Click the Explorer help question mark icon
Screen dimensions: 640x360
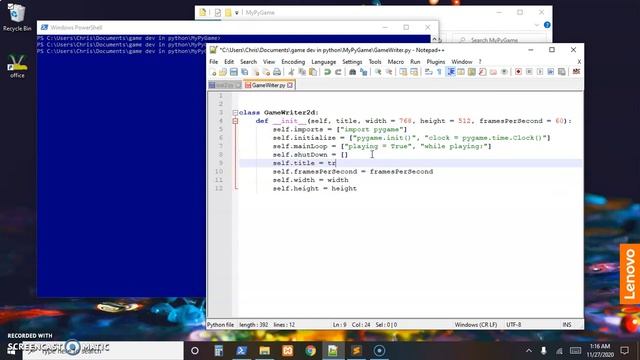click(547, 25)
